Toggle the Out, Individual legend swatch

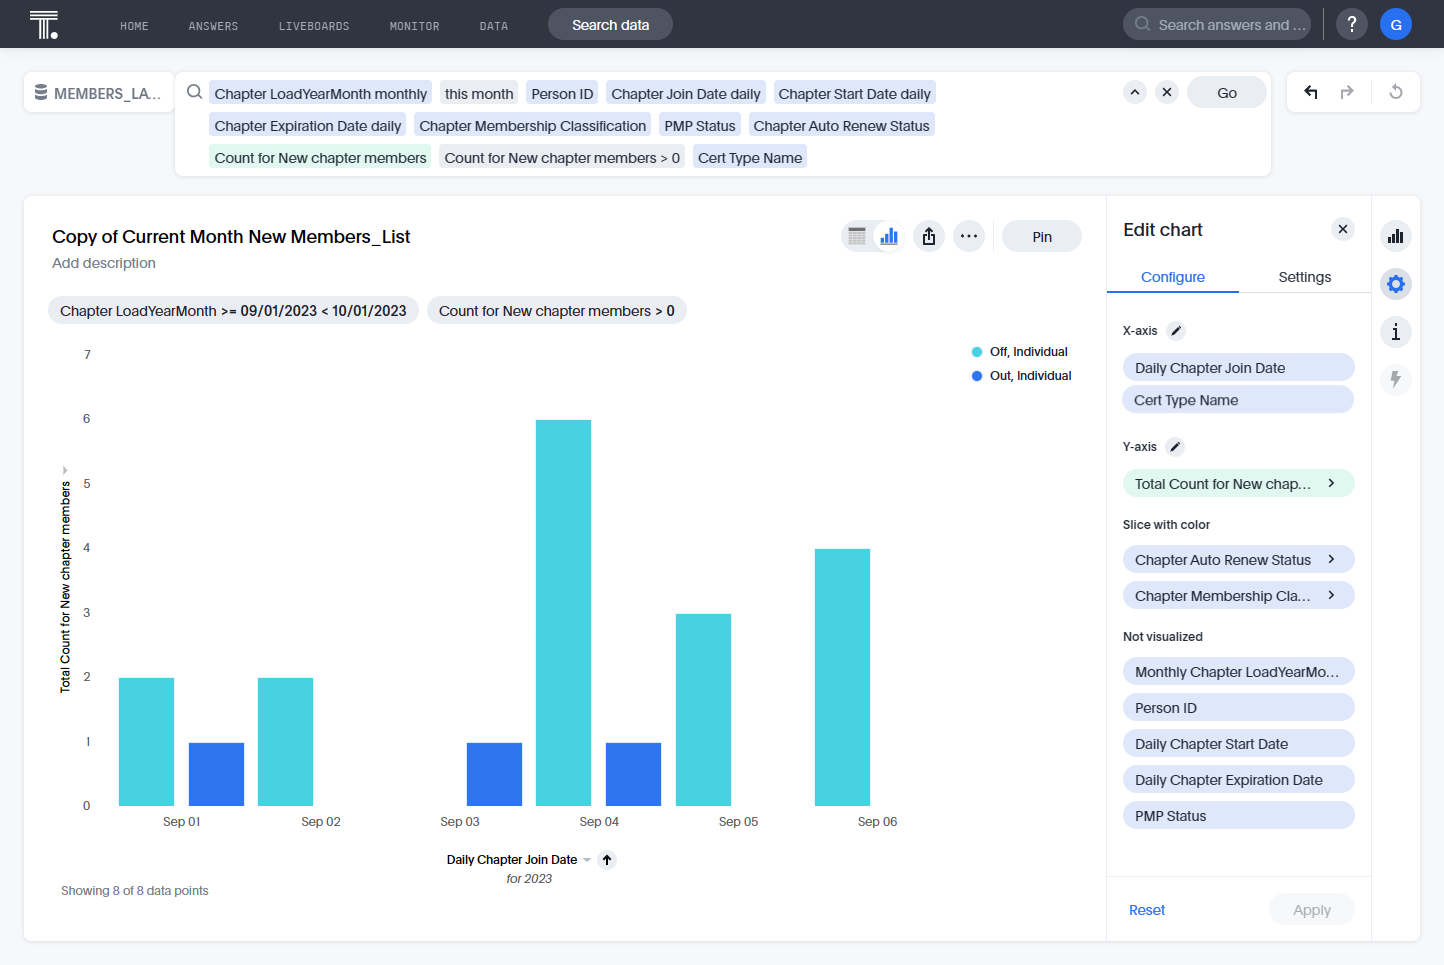tap(977, 376)
